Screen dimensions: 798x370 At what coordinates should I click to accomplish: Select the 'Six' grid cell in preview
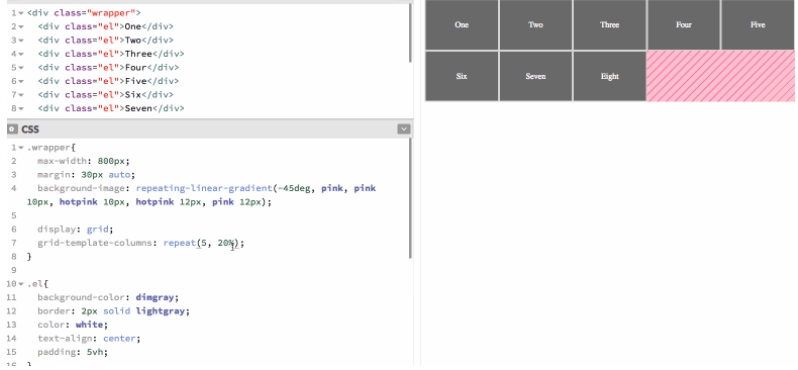tap(462, 76)
